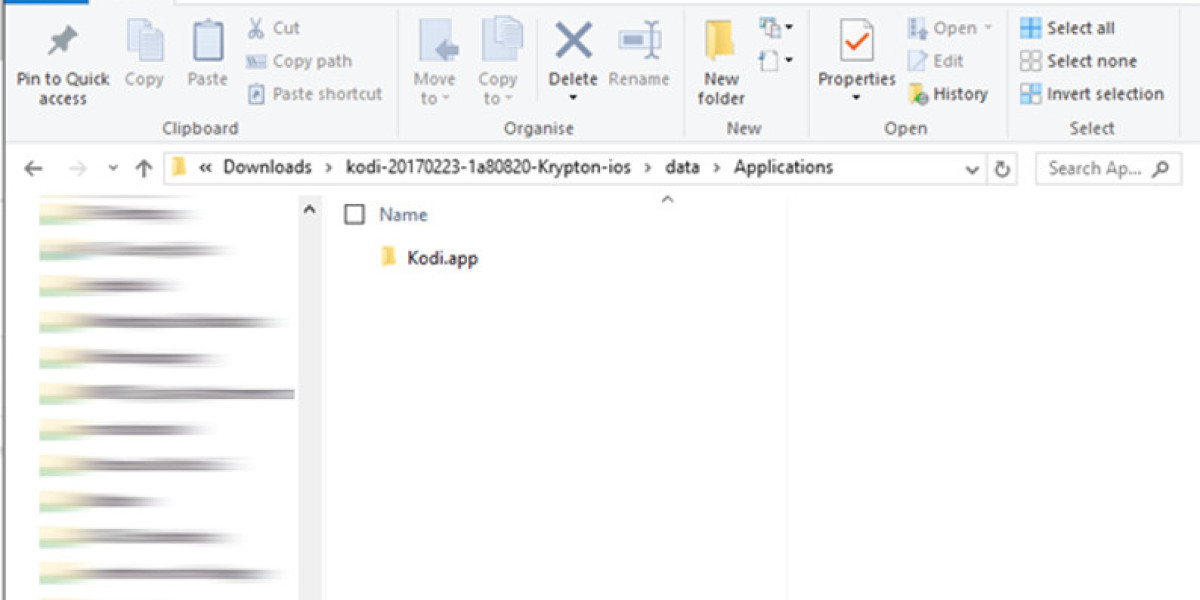Expand the Move to dropdown
This screenshot has height=600, width=1200.
coord(434,88)
